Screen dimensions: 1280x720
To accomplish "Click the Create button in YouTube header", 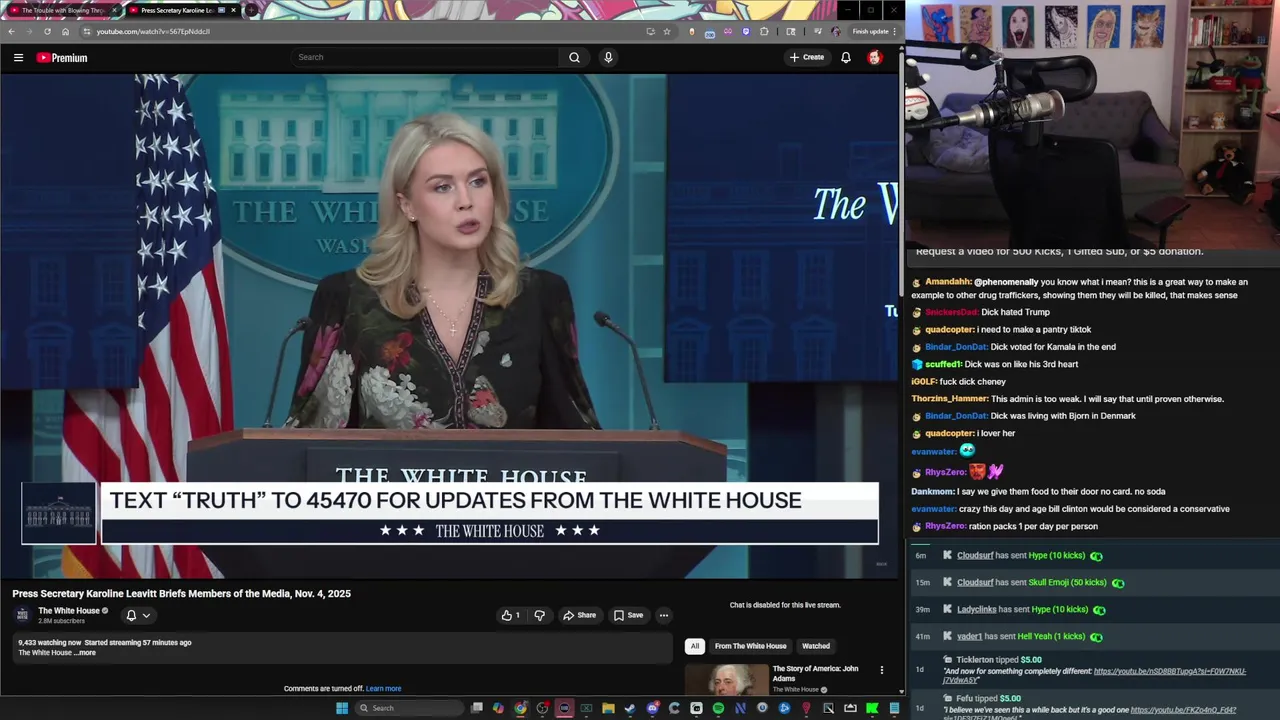I will point(807,57).
